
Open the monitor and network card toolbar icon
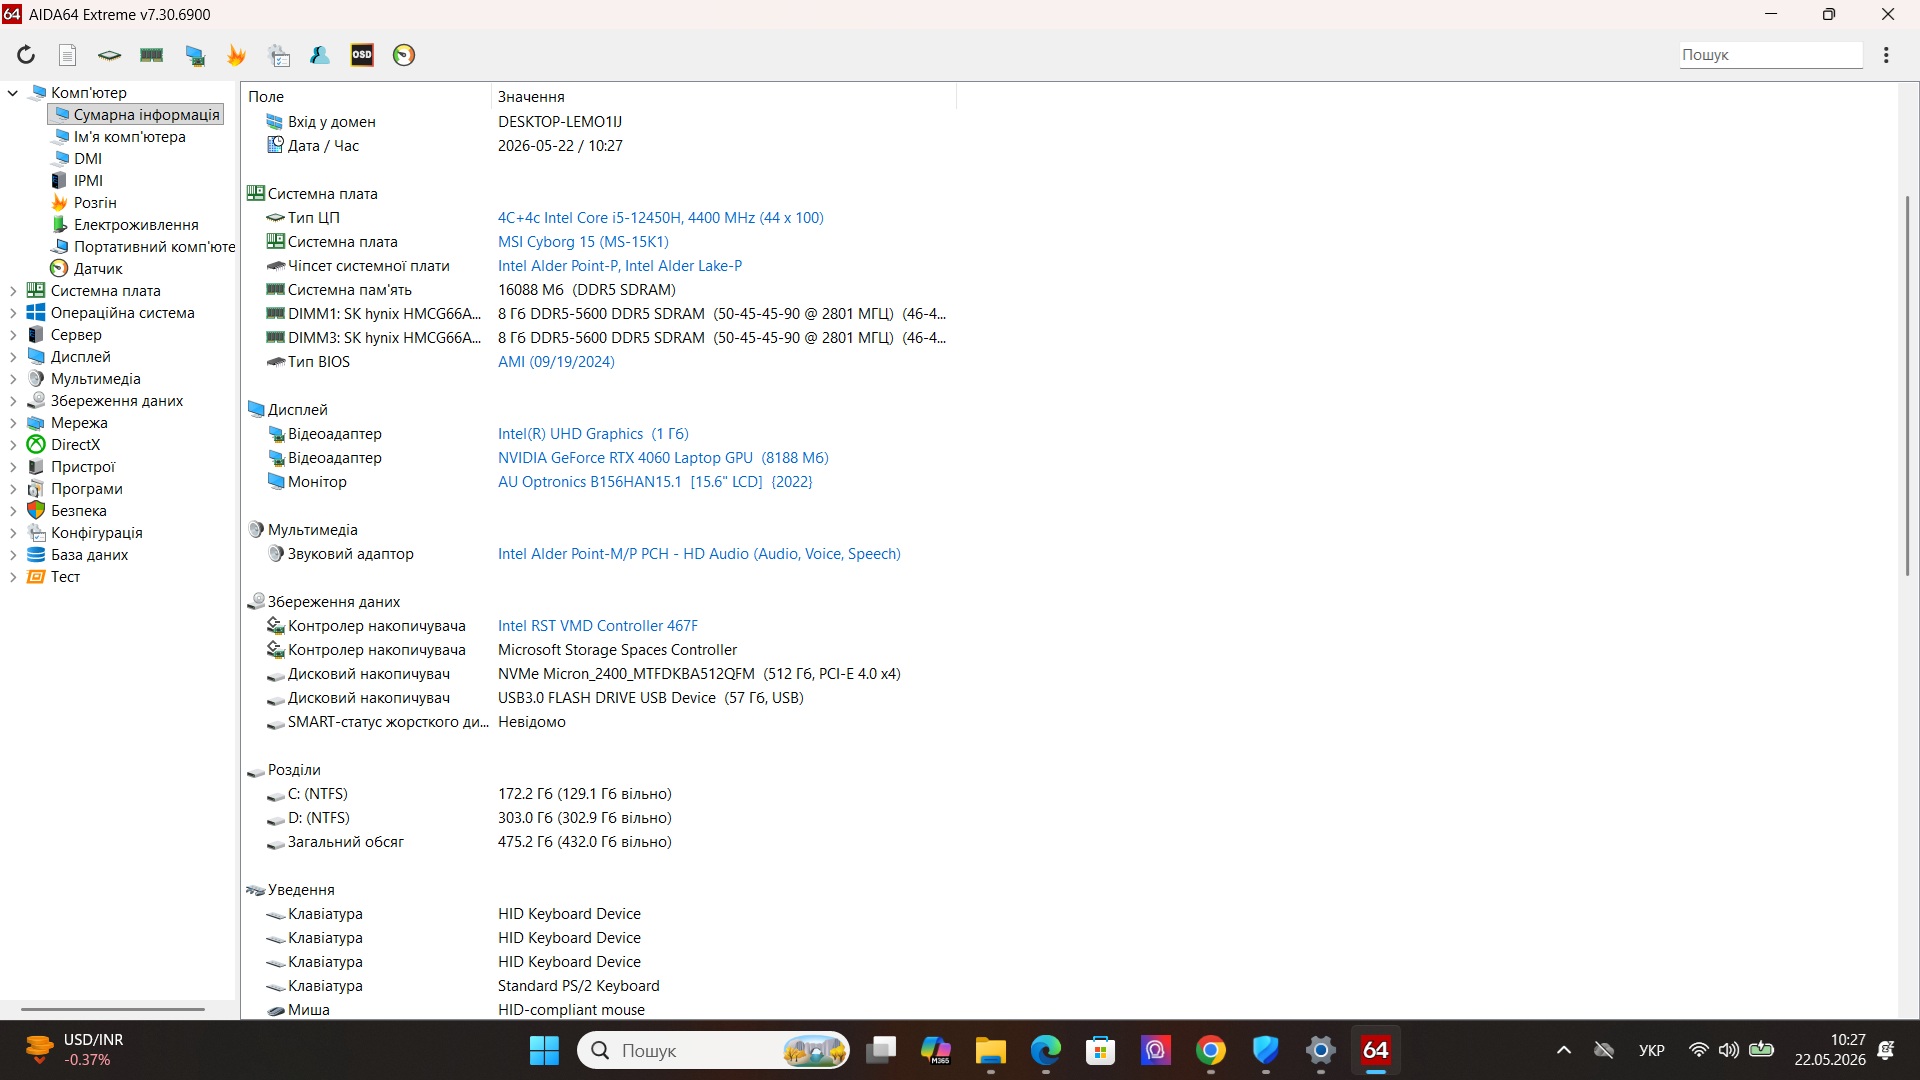coord(195,55)
